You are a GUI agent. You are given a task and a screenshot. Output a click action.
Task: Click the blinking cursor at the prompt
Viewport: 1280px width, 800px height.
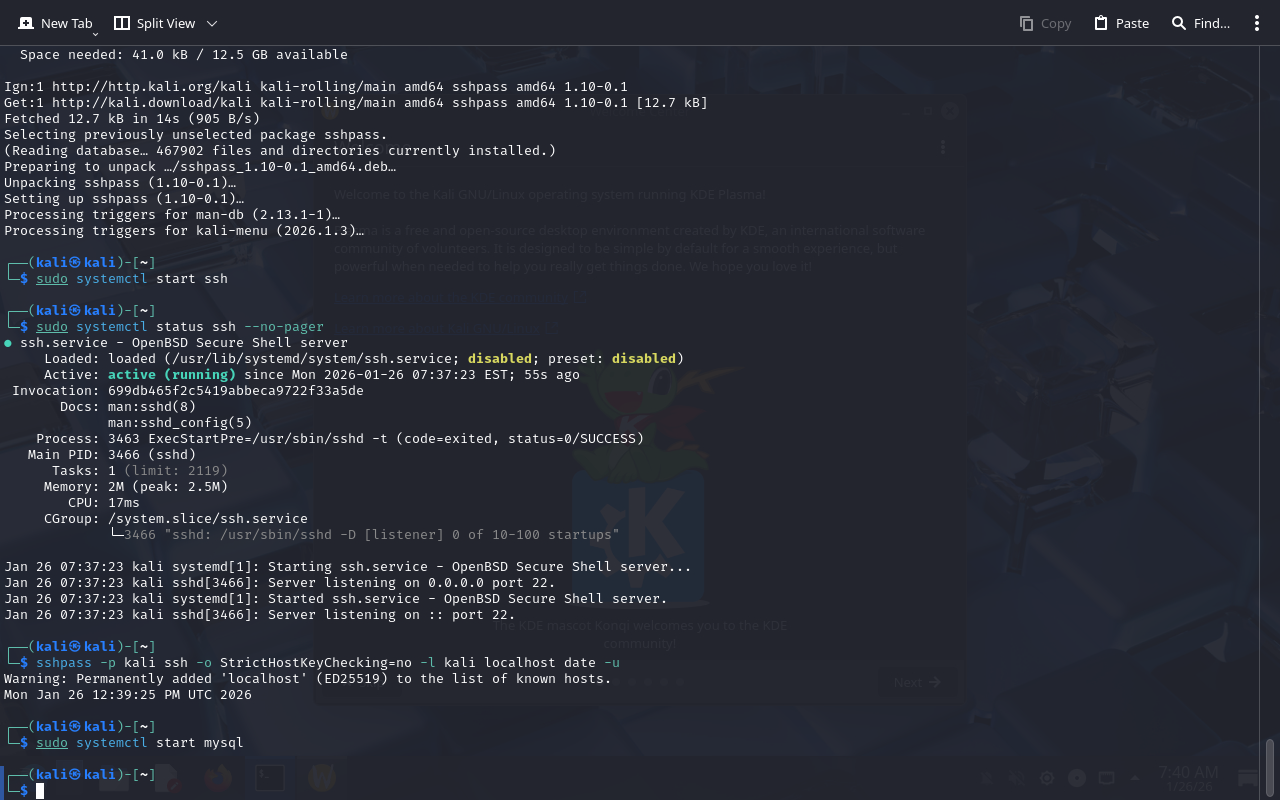point(40,791)
